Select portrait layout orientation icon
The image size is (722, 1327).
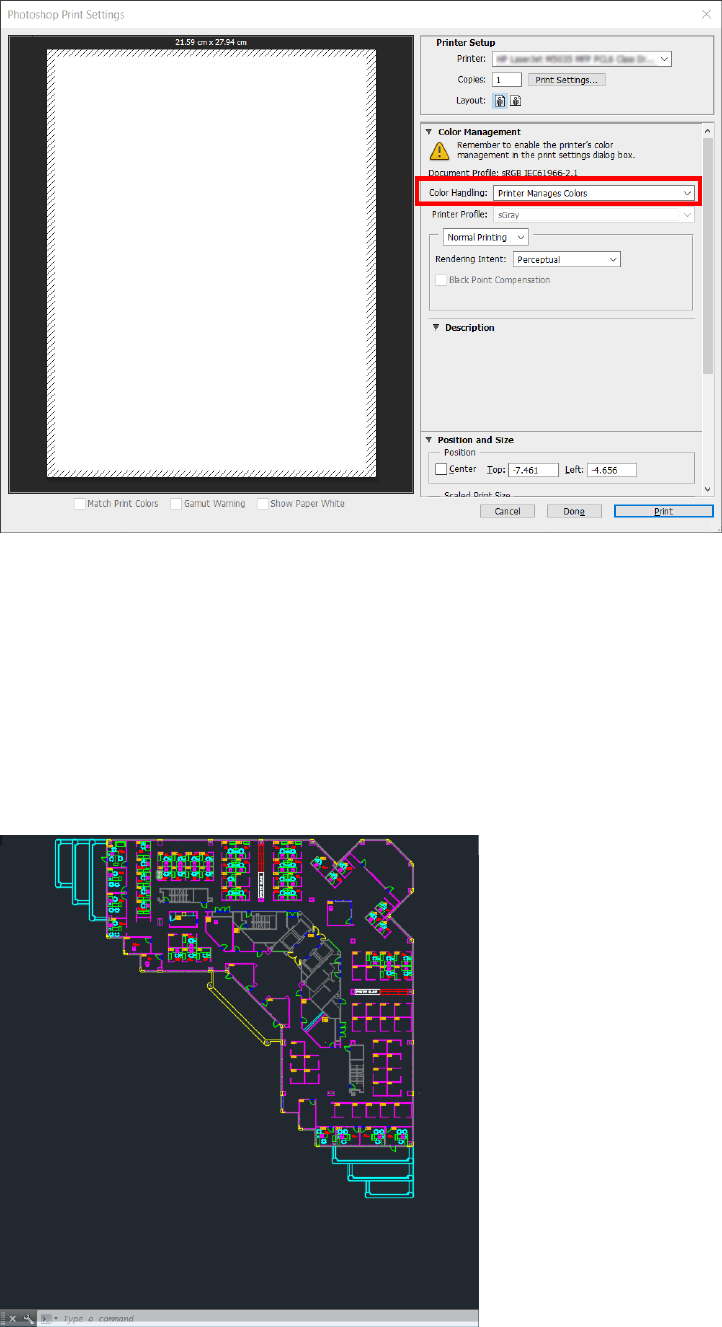click(500, 101)
